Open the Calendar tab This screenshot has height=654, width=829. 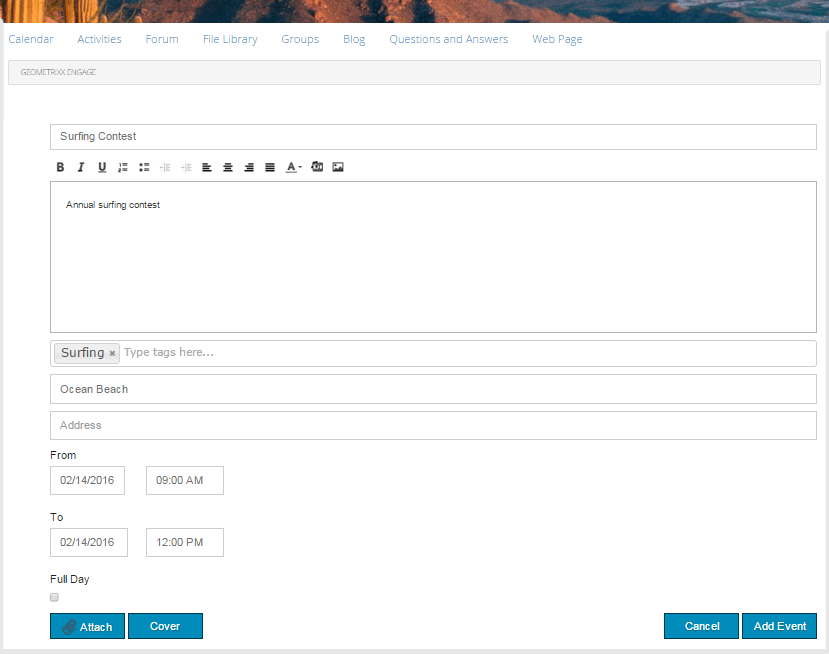pyautogui.click(x=31, y=39)
